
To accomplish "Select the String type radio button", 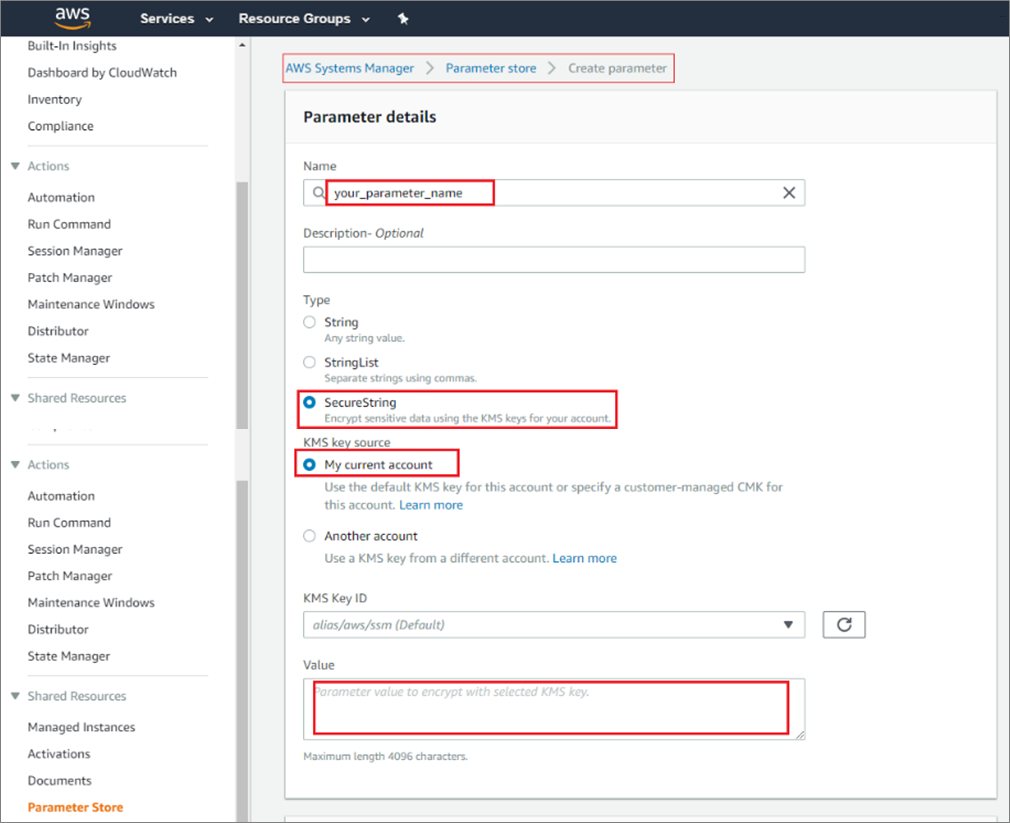I will coord(309,322).
